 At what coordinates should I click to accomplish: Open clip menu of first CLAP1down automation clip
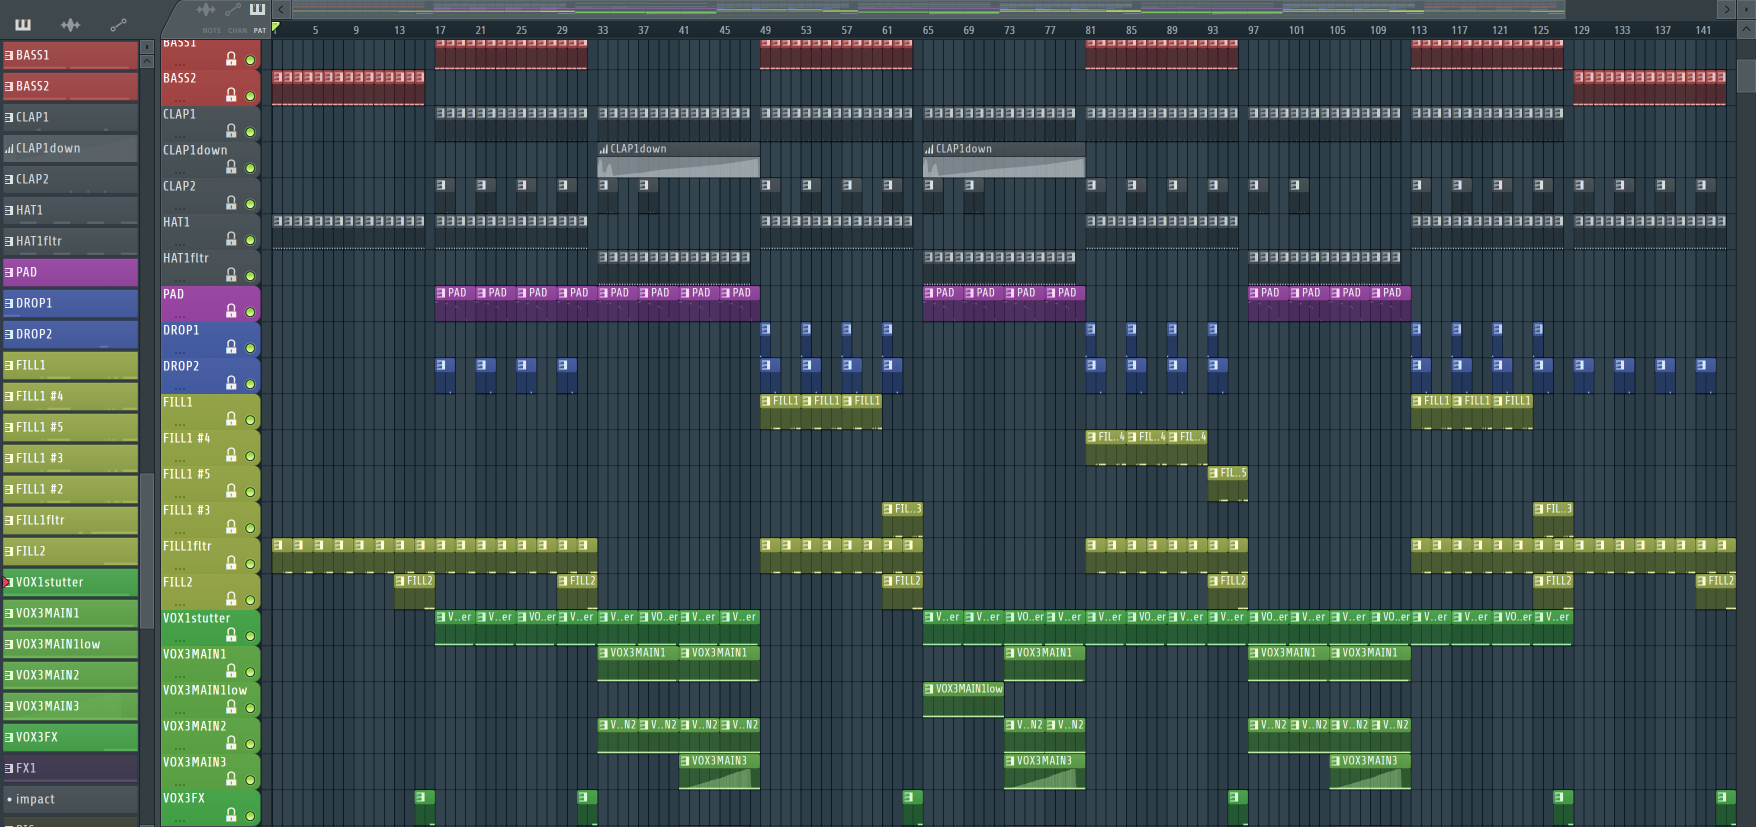604,149
